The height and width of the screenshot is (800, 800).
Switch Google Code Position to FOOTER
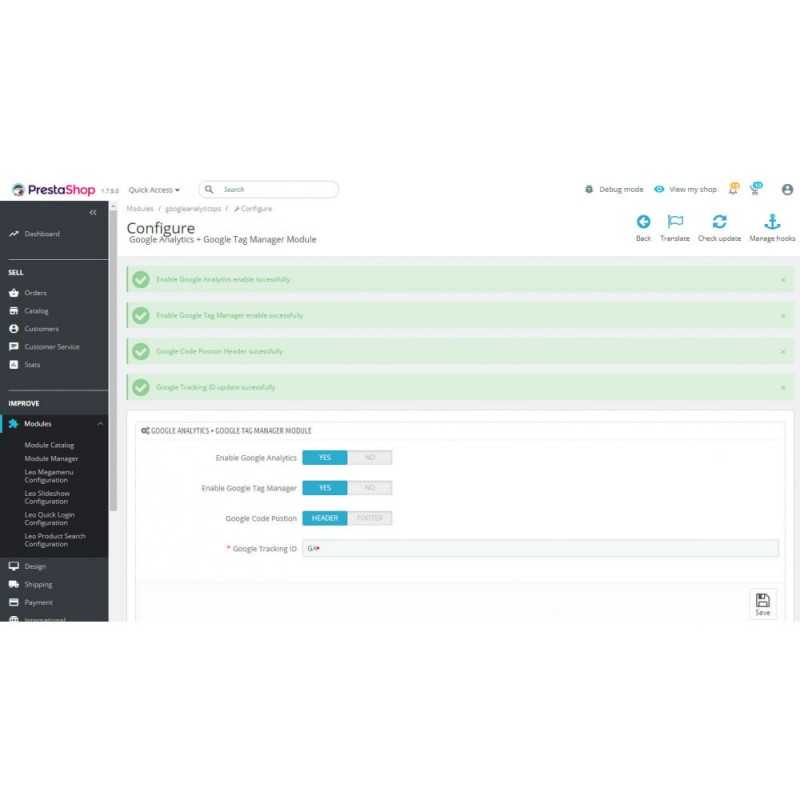coord(369,518)
